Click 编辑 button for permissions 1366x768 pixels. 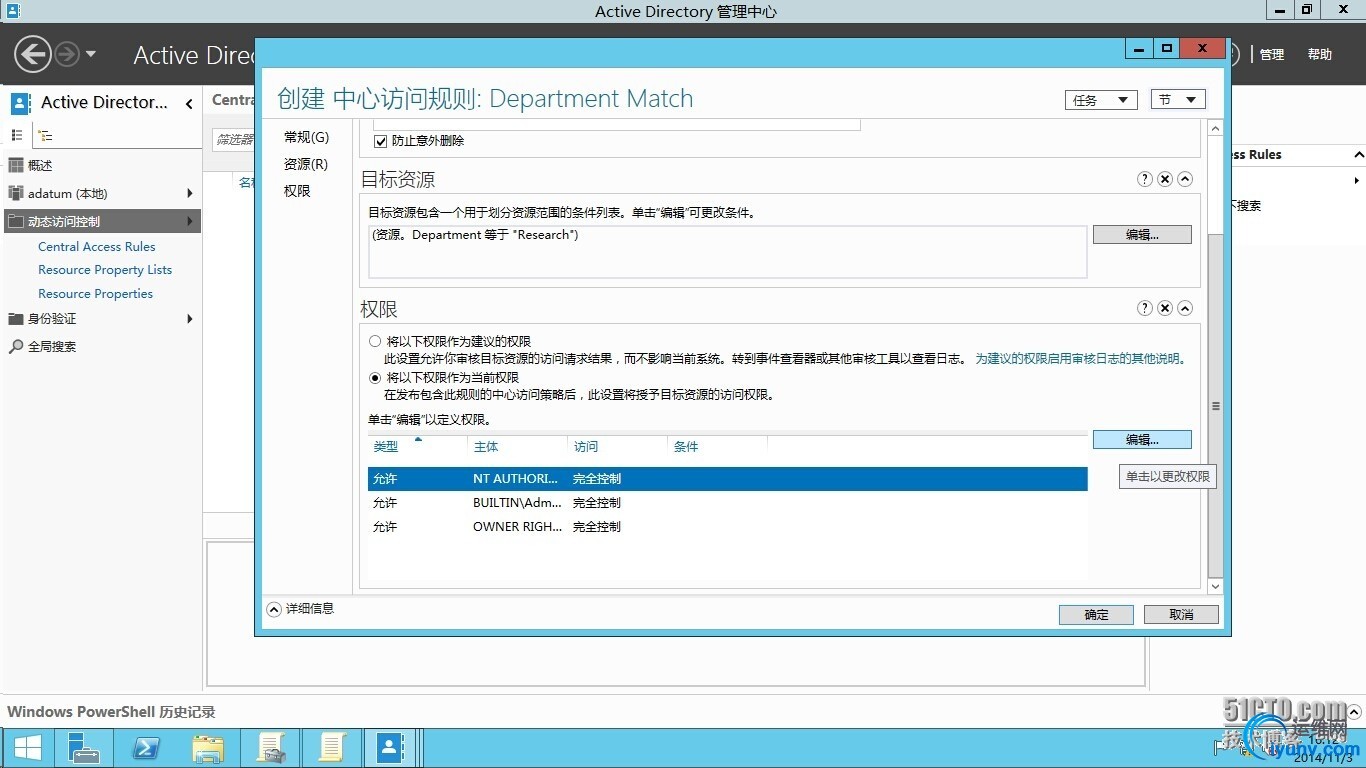1142,439
